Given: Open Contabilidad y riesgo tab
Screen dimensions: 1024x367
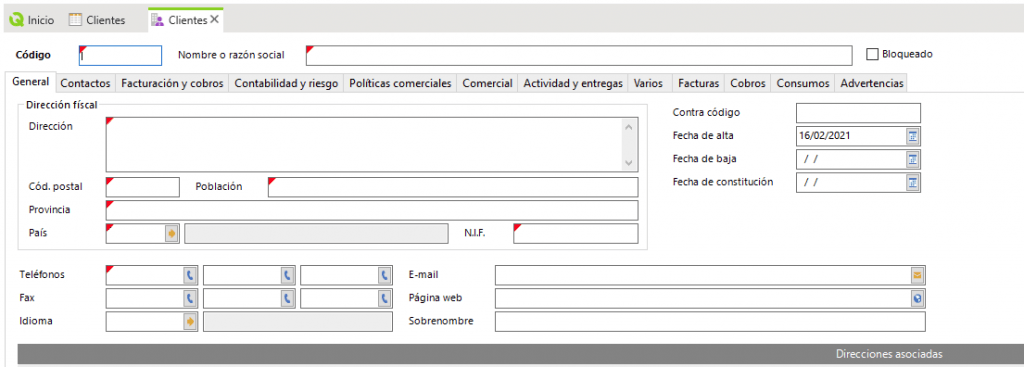Looking at the screenshot, I should (x=286, y=84).
